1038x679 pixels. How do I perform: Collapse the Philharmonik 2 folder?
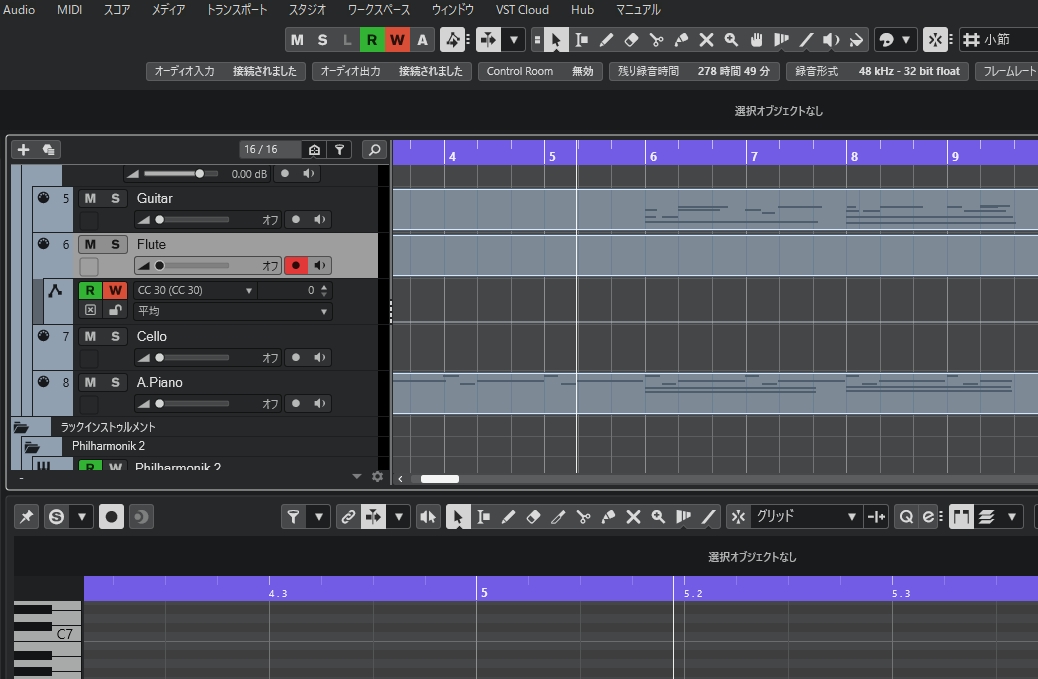click(x=31, y=447)
